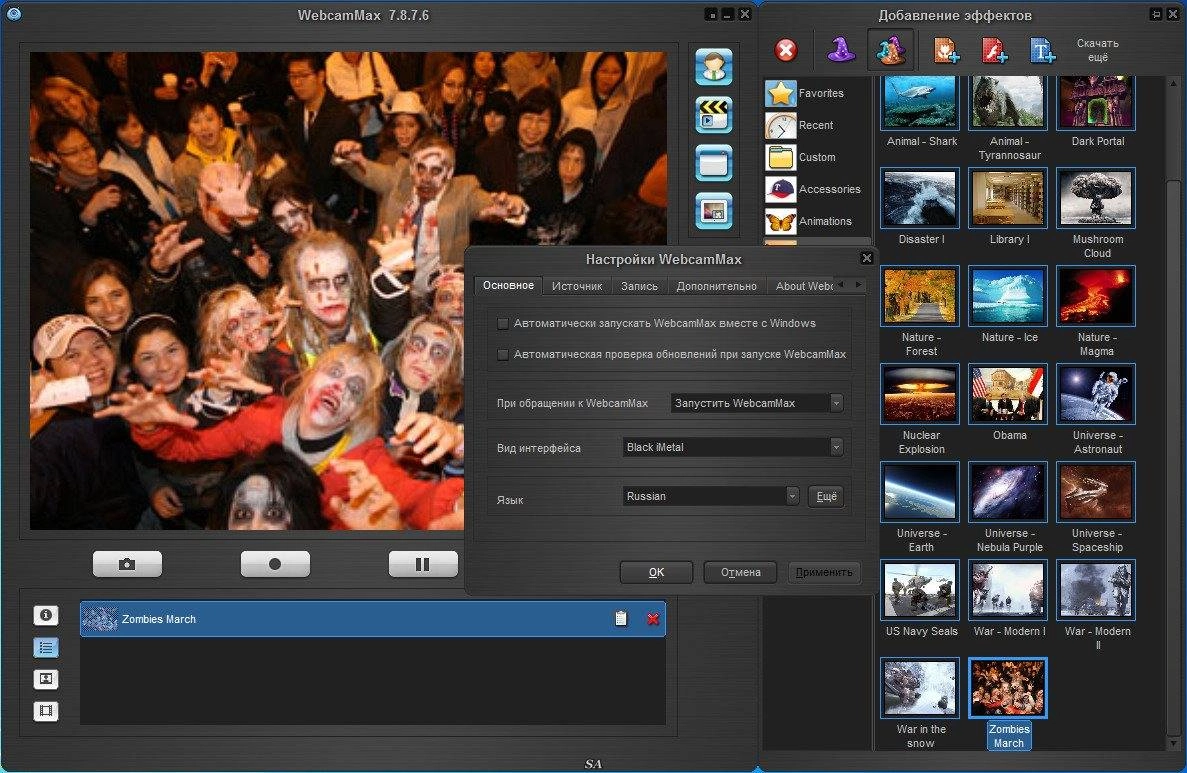This screenshot has height=773, width=1187.
Task: Select the Zombies March row in the effects list
Action: coord(372,619)
